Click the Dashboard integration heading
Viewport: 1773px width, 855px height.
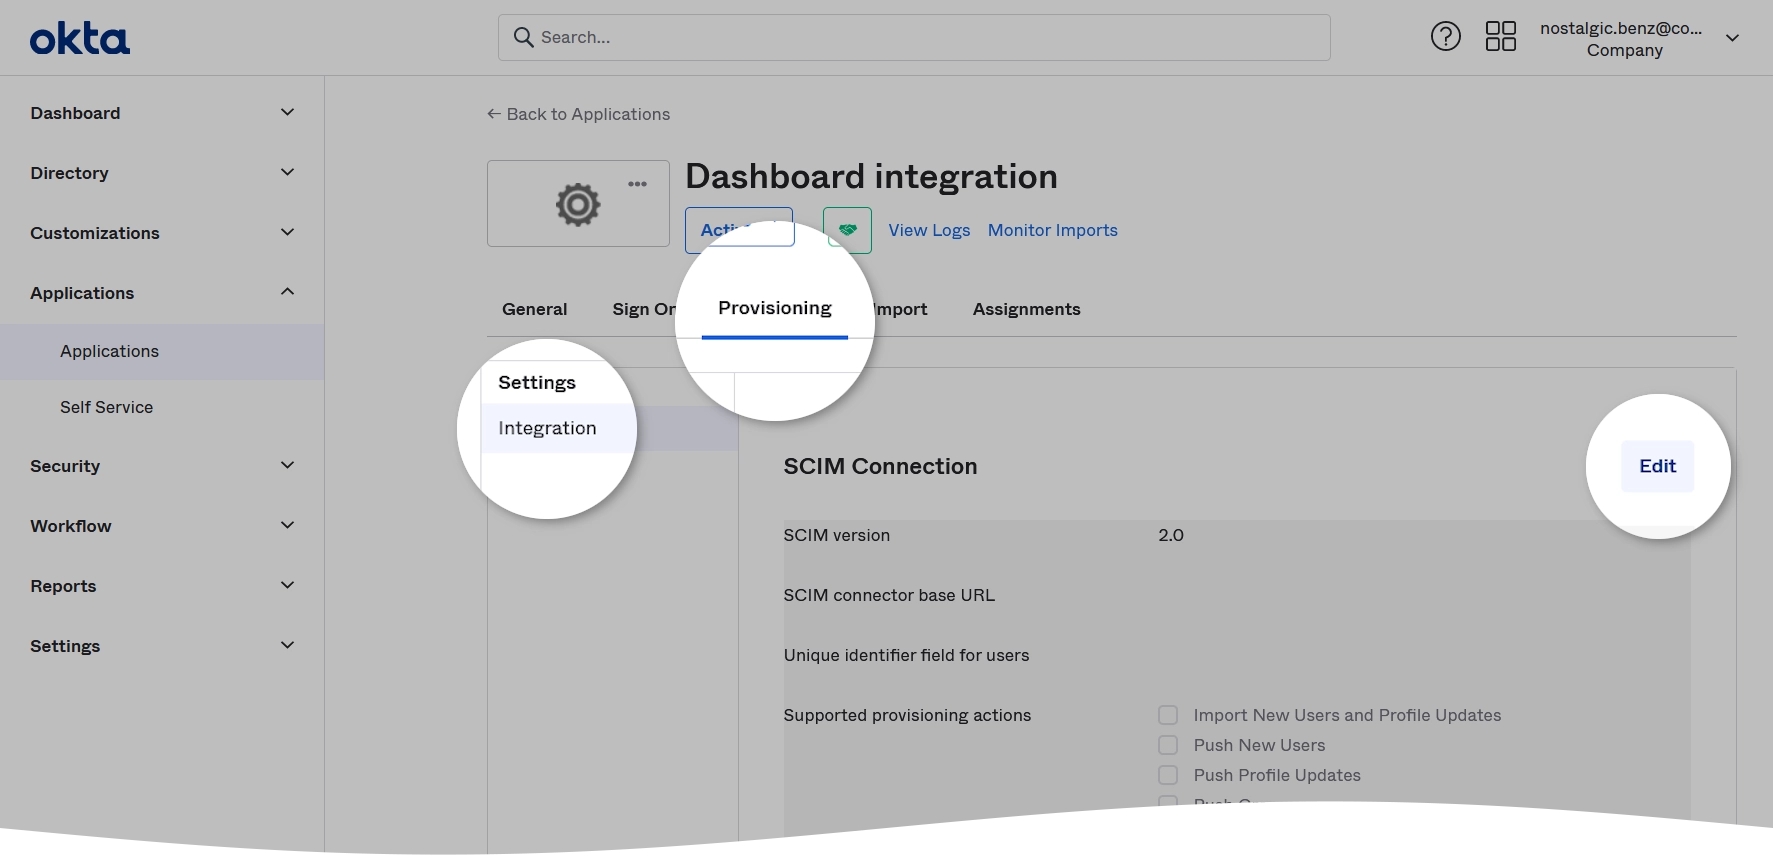tap(871, 176)
